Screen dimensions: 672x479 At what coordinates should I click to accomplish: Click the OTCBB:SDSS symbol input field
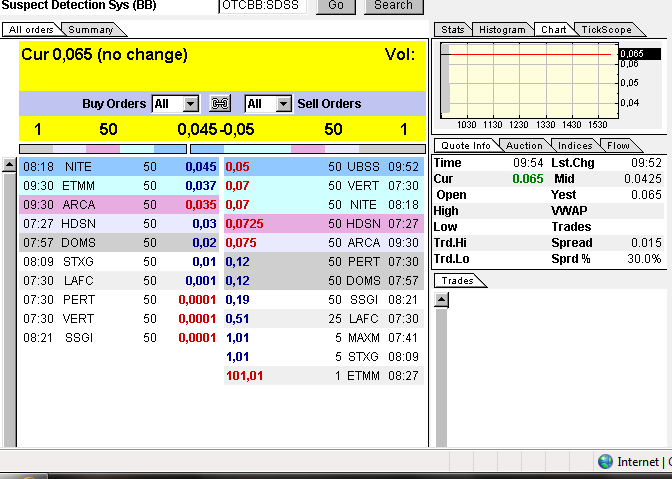click(263, 5)
